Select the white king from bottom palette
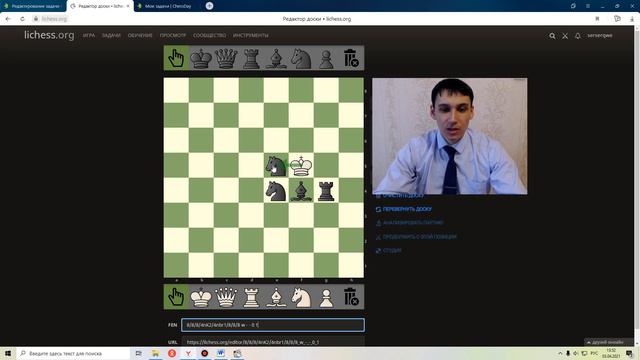The height and width of the screenshot is (360, 640). [x=201, y=297]
